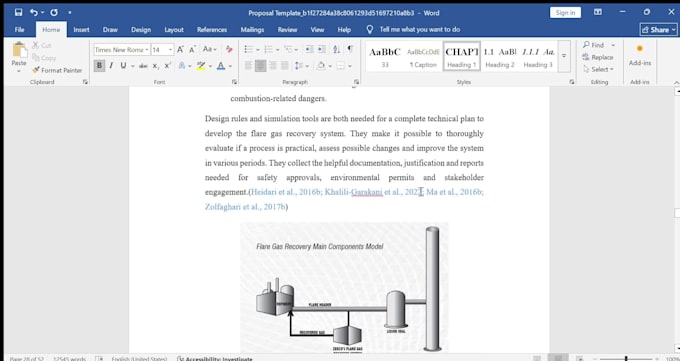This screenshot has width=680, height=361.
Task: Save the document with the floppy disk icon
Action: coord(18,13)
